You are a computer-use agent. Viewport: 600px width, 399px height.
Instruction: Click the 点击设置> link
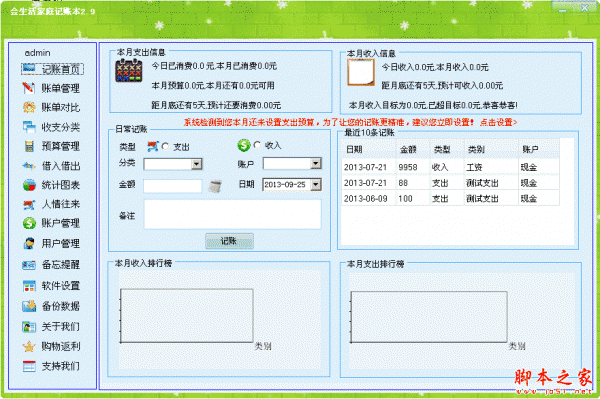click(x=498, y=122)
